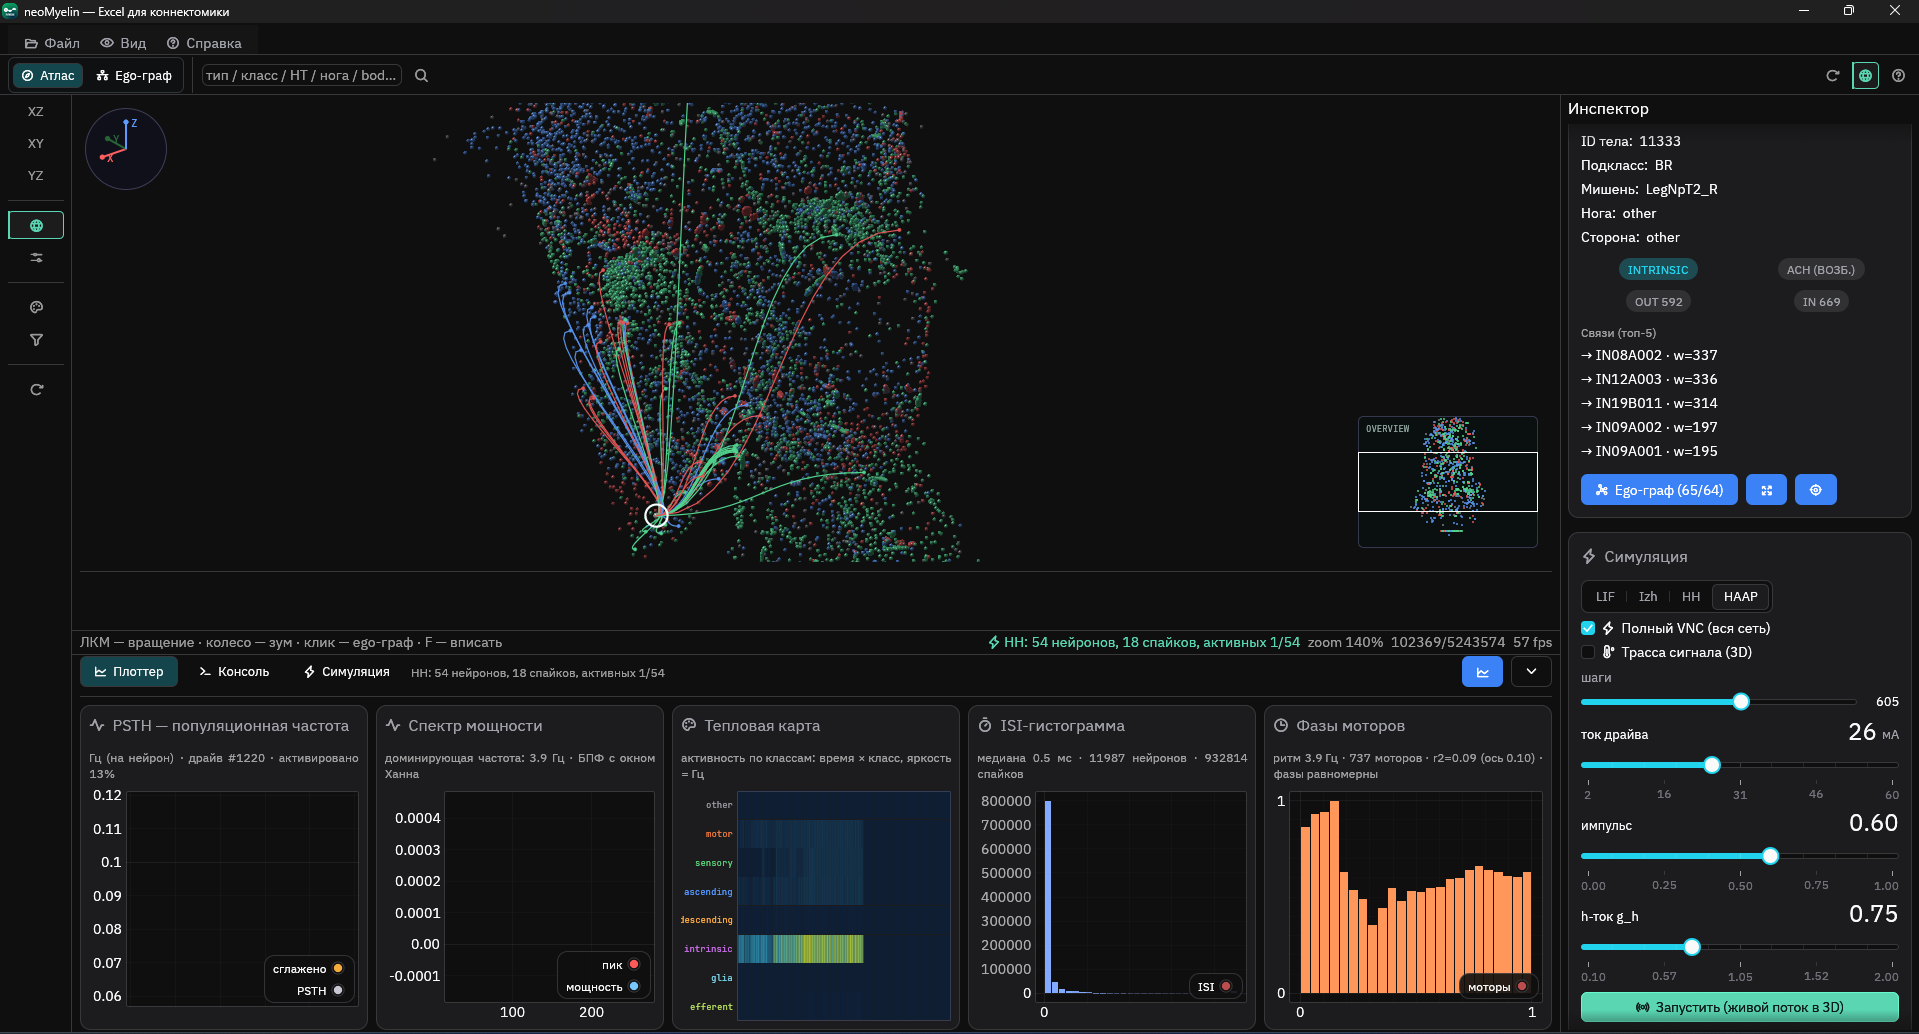
Task: Toggle ISI series in histogram legend
Action: coord(1214,987)
